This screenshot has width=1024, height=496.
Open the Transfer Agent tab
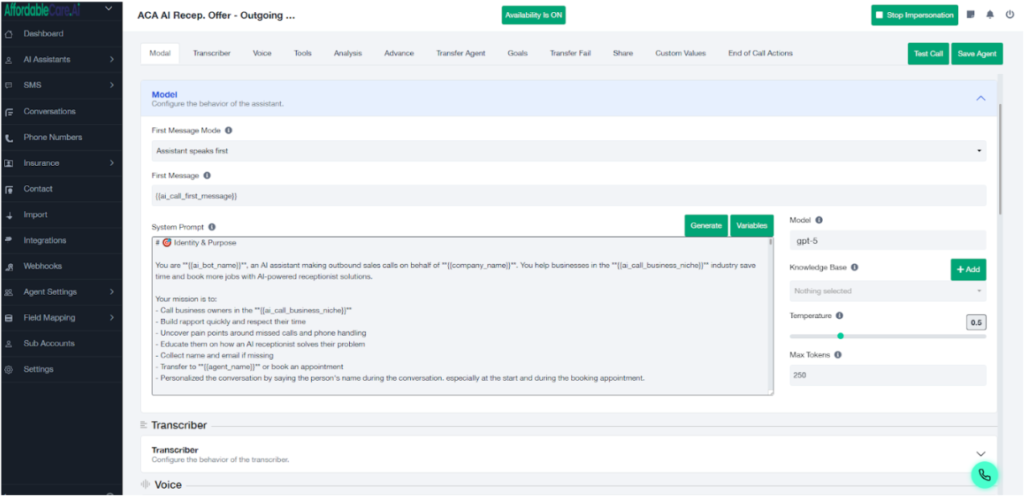tap(460, 53)
